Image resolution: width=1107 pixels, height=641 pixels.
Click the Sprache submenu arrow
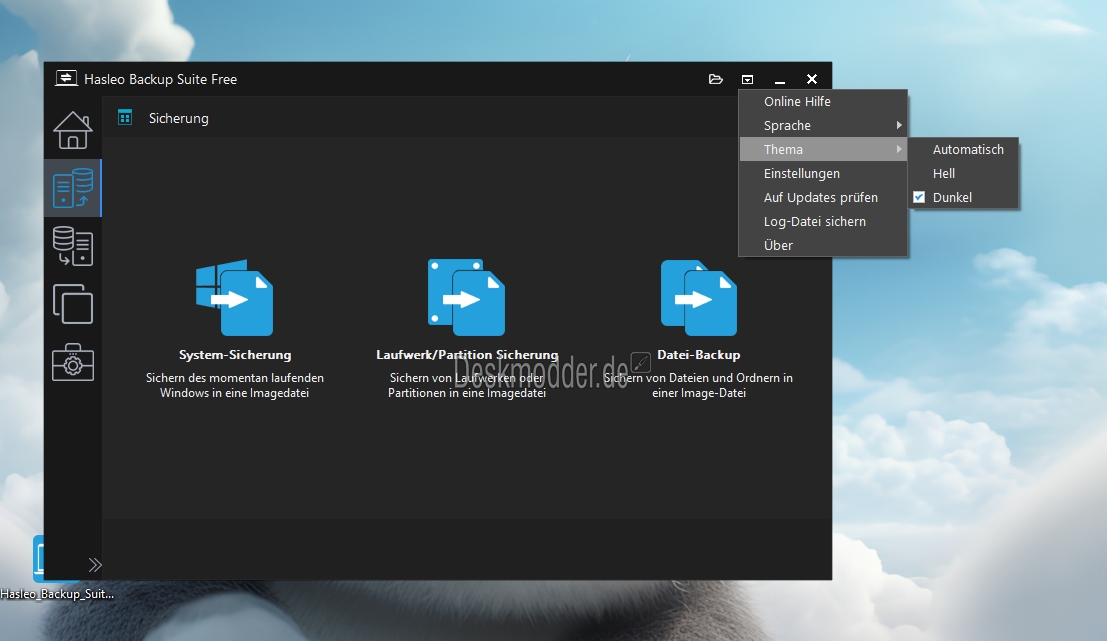click(x=899, y=126)
